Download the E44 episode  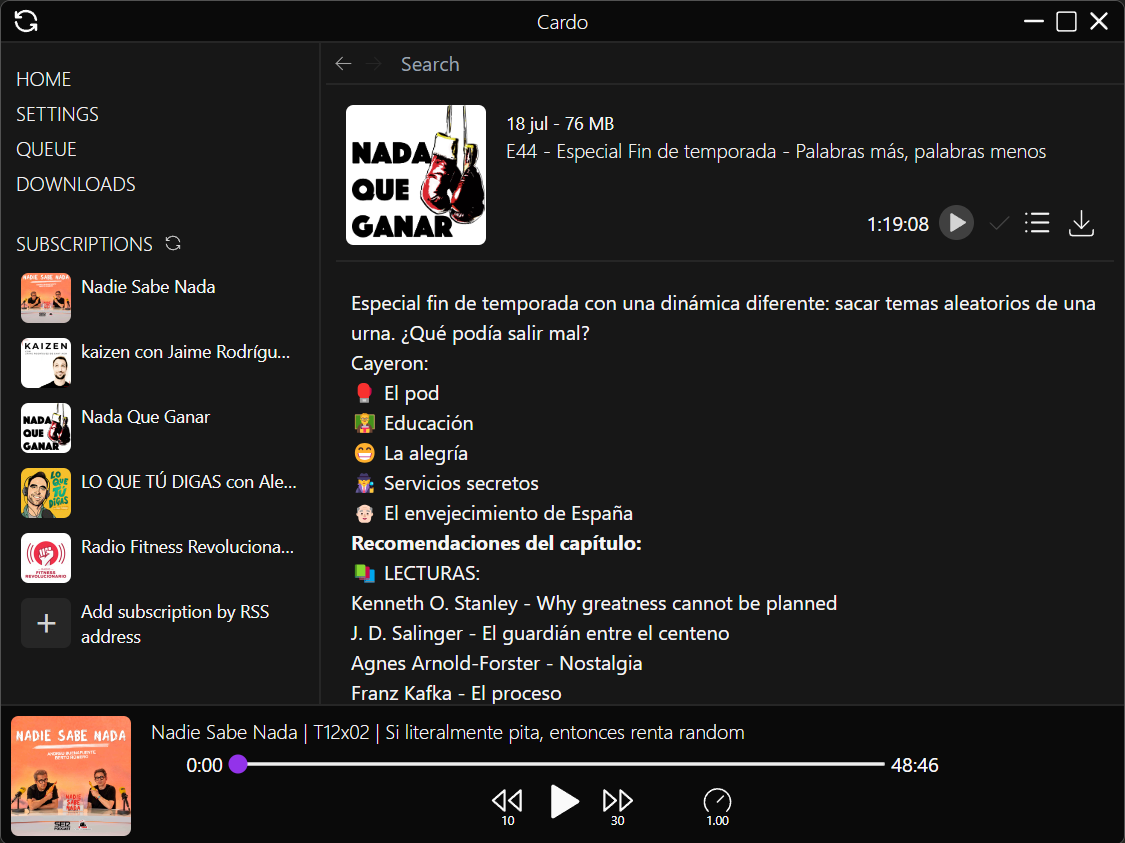[1081, 223]
